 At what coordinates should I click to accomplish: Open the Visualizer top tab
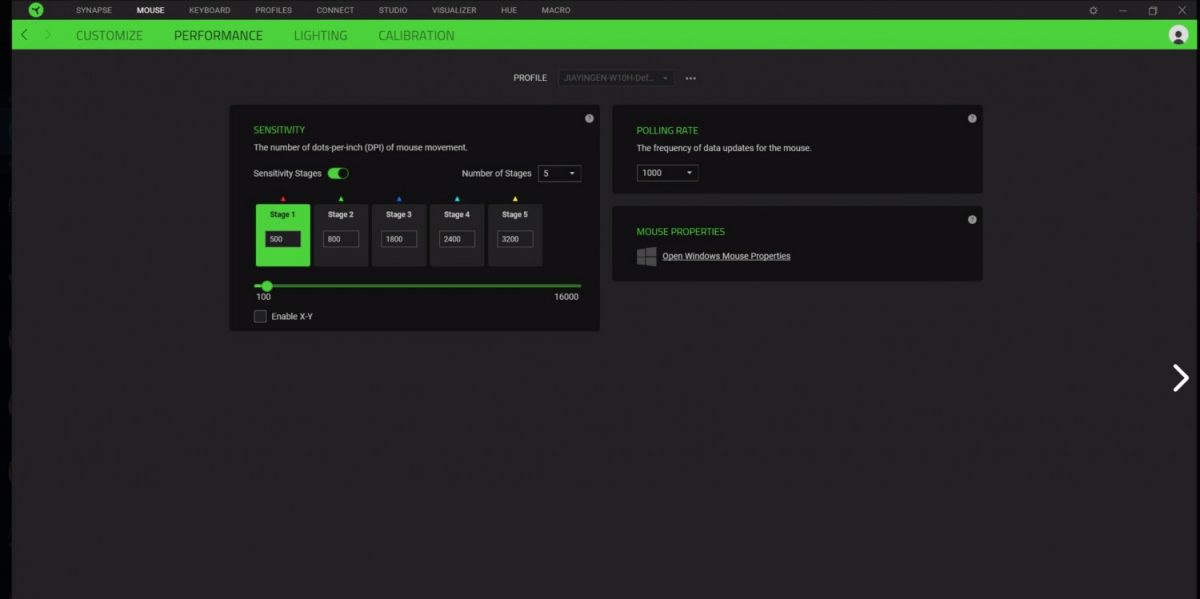tap(454, 10)
